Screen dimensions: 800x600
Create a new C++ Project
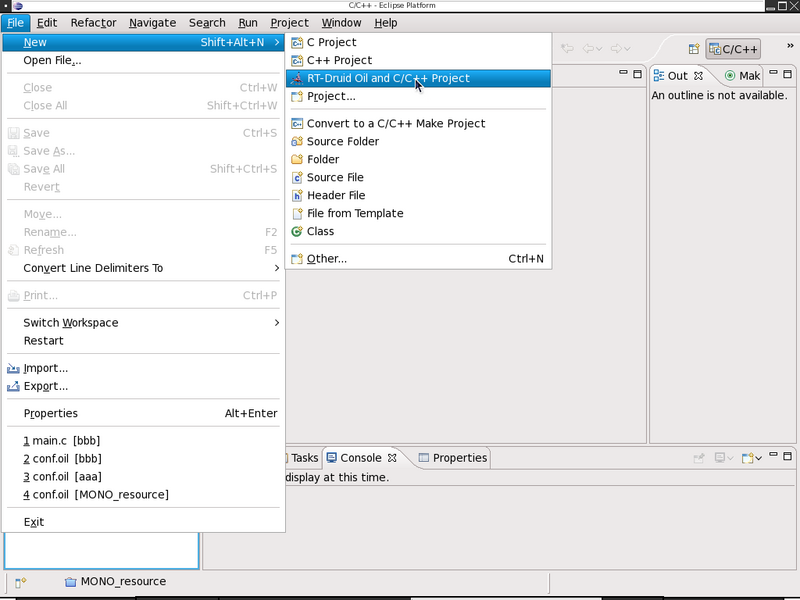click(418, 60)
